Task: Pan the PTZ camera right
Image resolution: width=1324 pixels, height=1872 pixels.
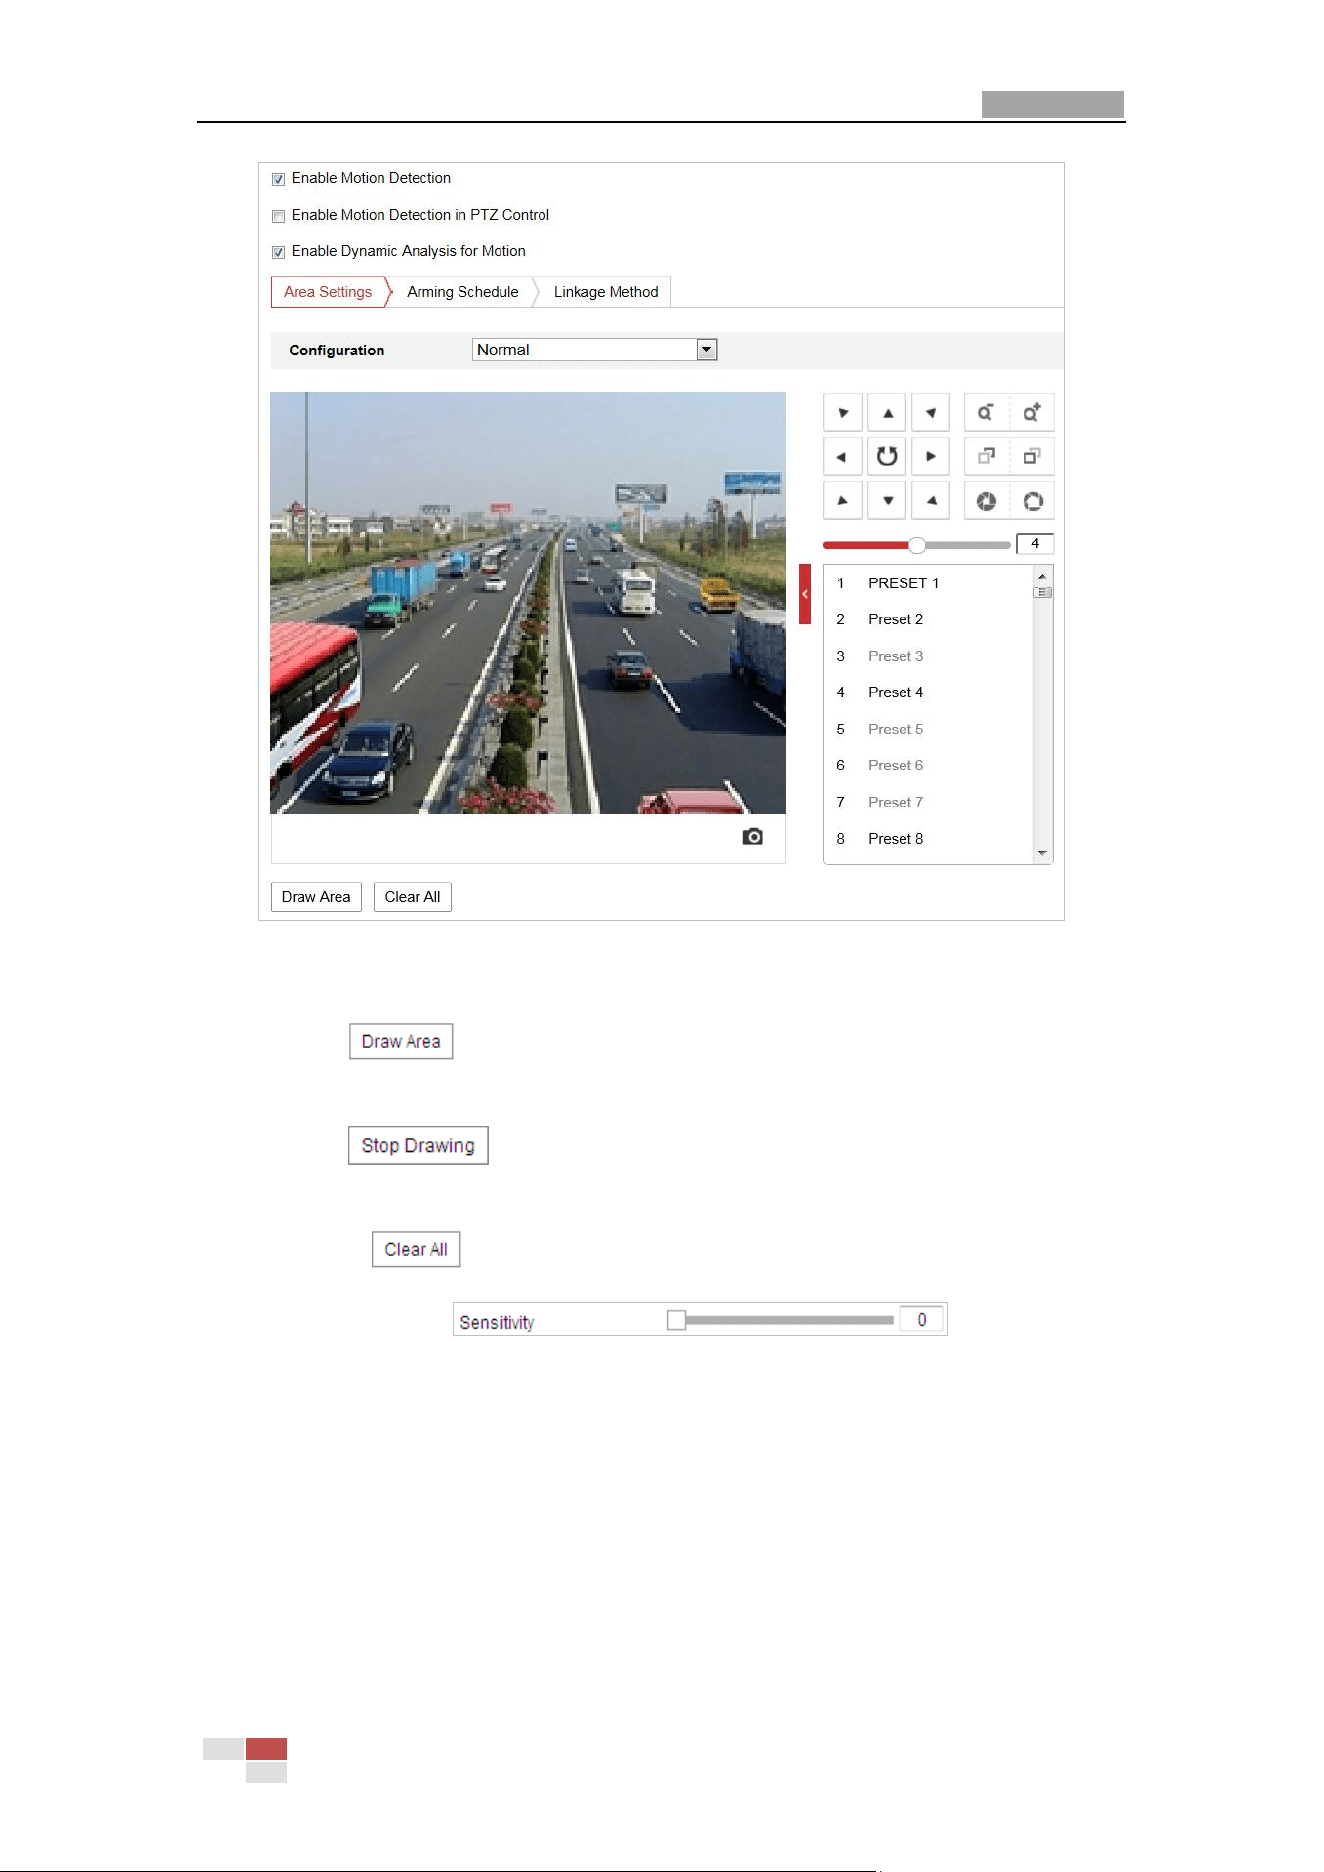Action: (x=931, y=457)
